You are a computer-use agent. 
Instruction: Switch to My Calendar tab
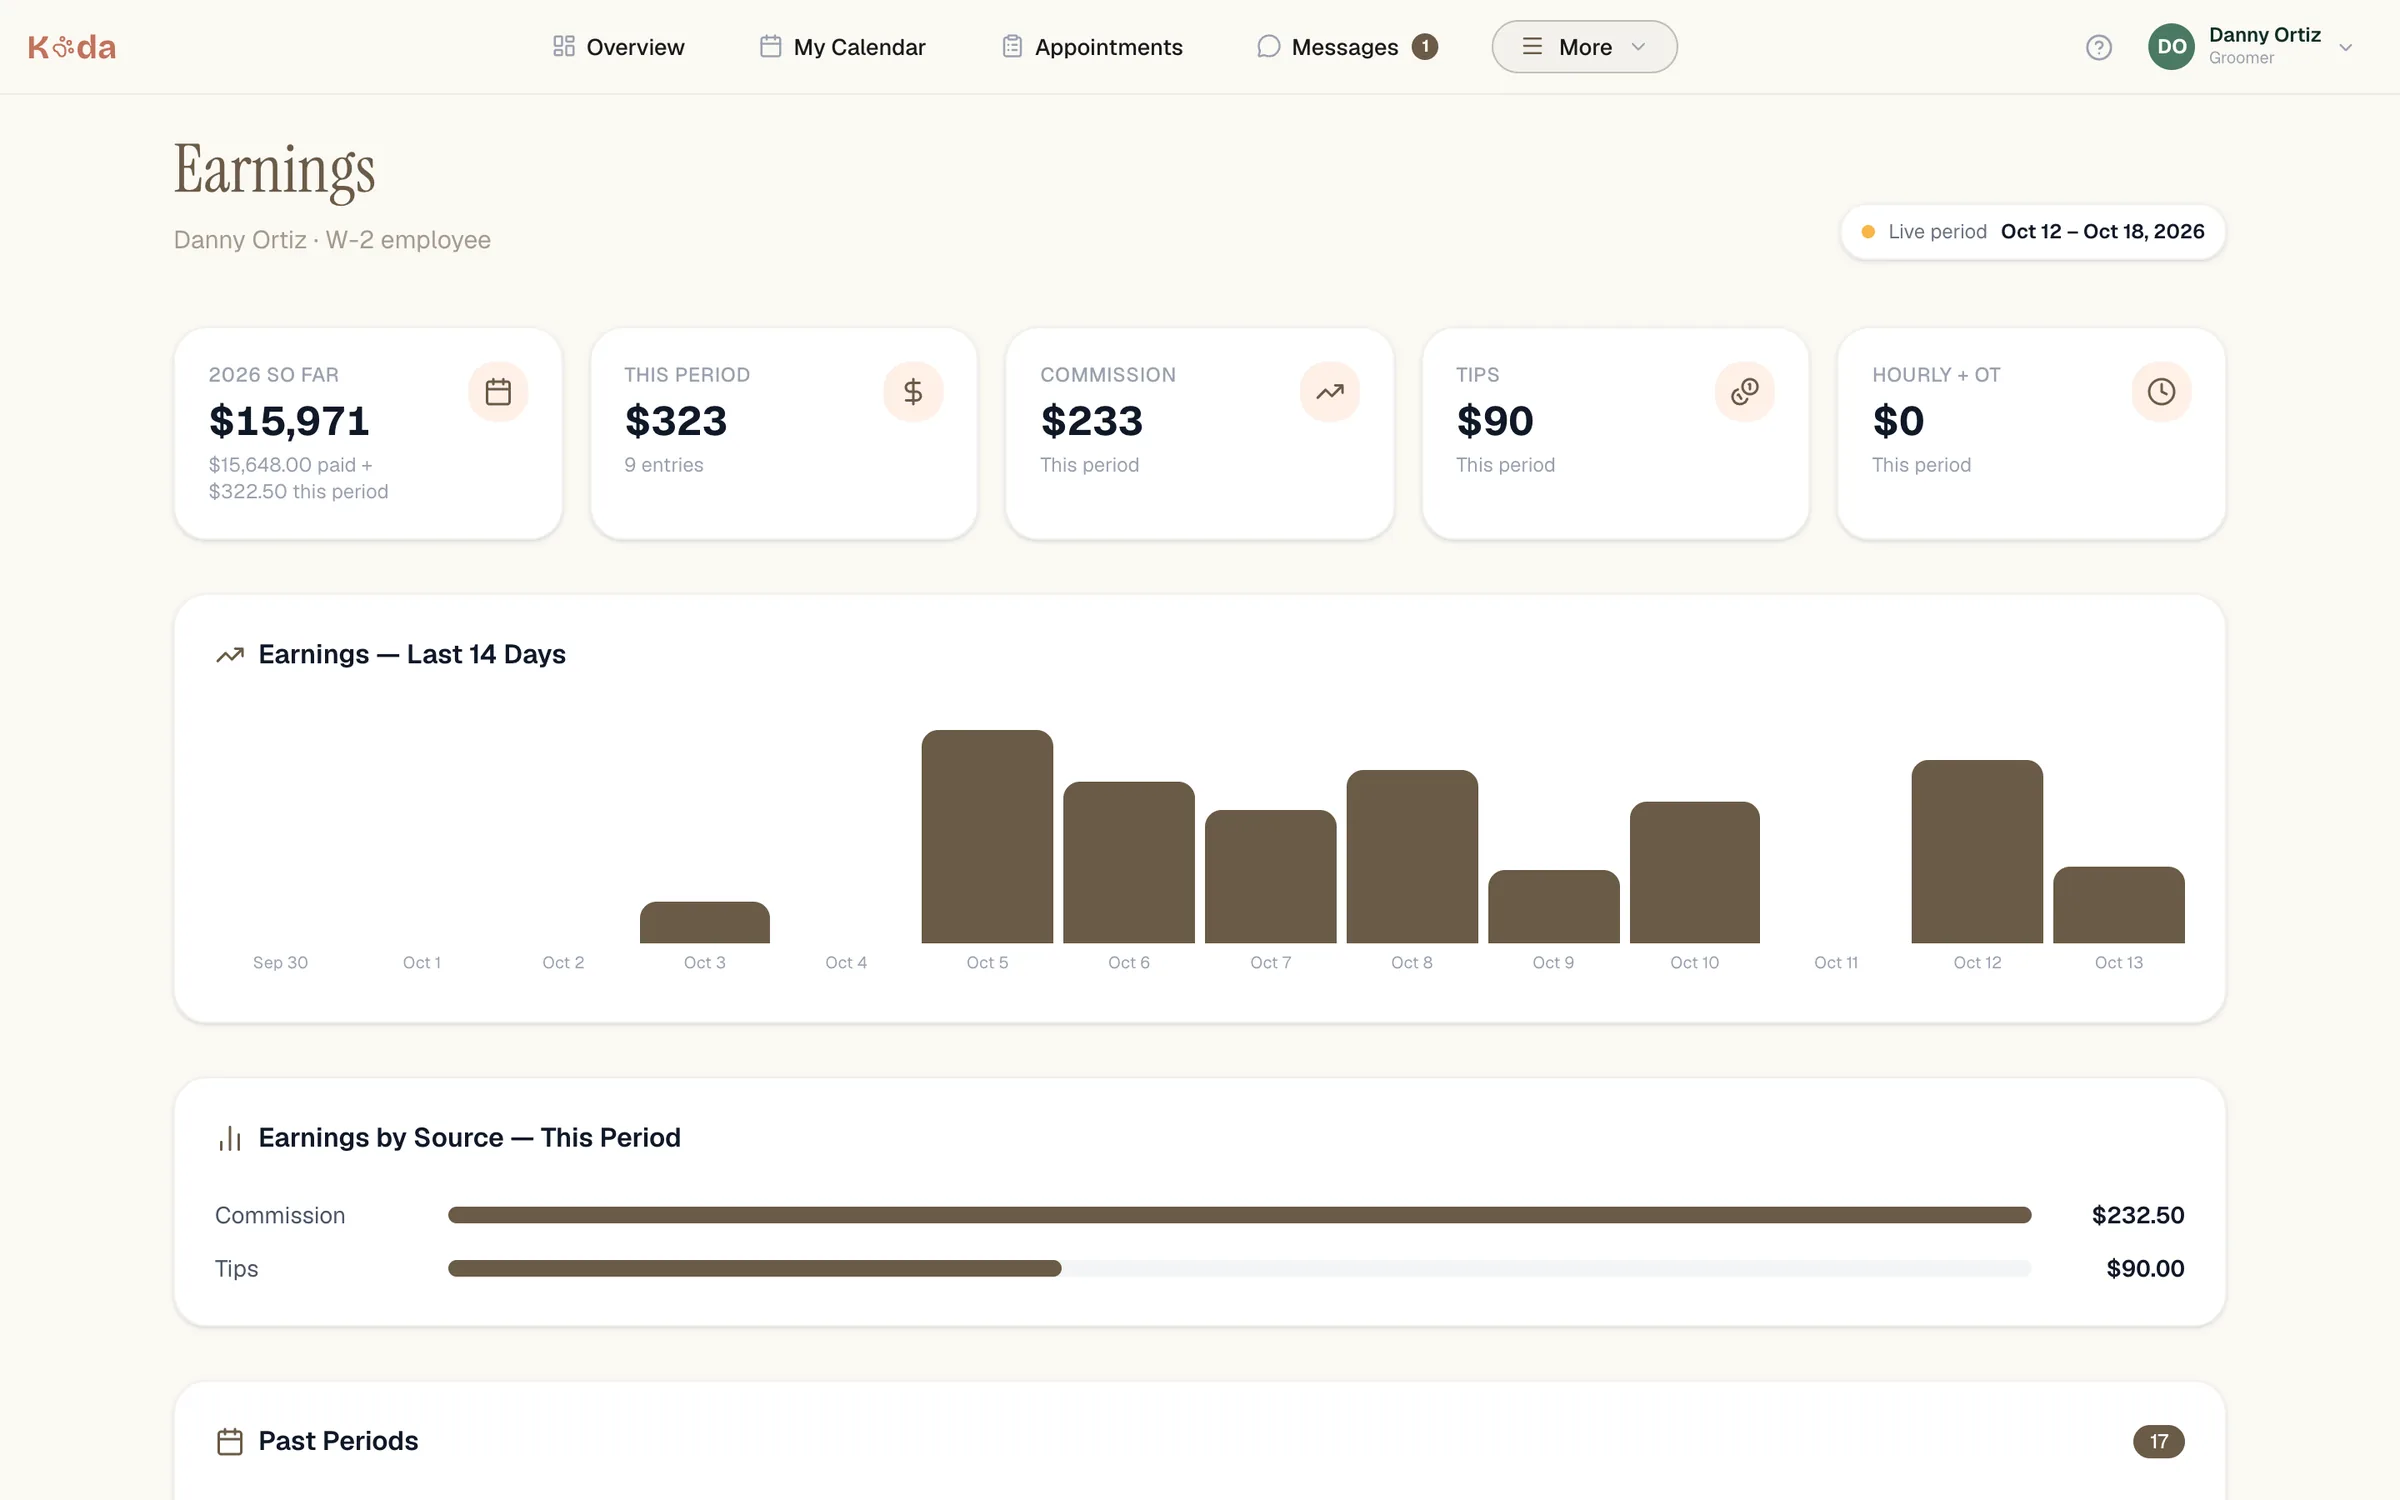(842, 47)
